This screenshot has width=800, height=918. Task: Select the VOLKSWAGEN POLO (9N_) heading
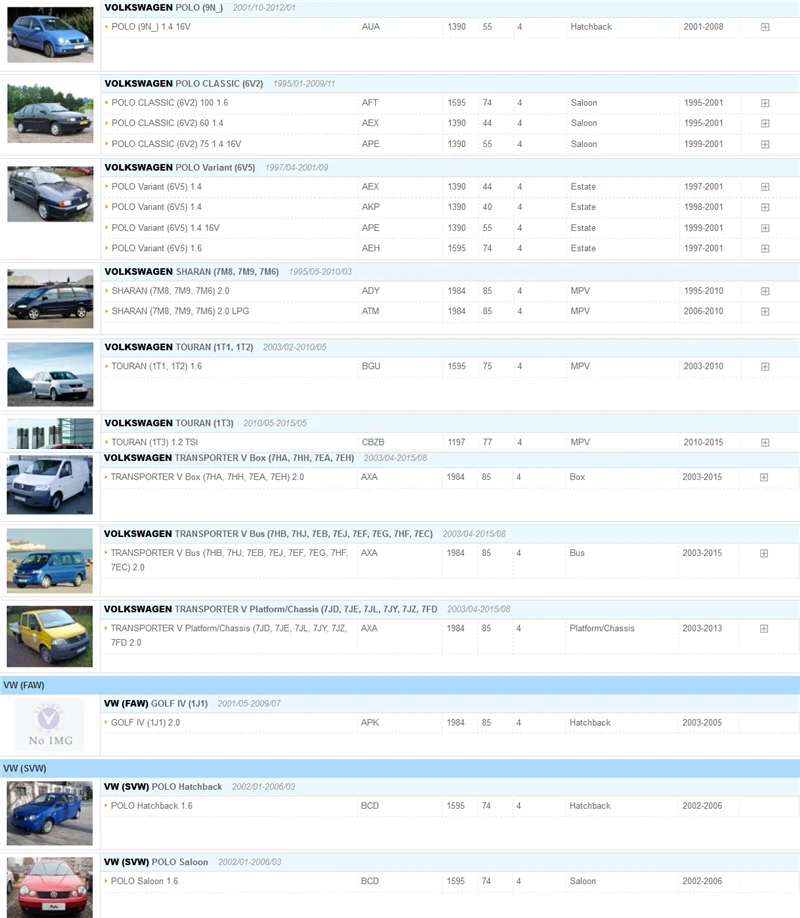pos(163,8)
